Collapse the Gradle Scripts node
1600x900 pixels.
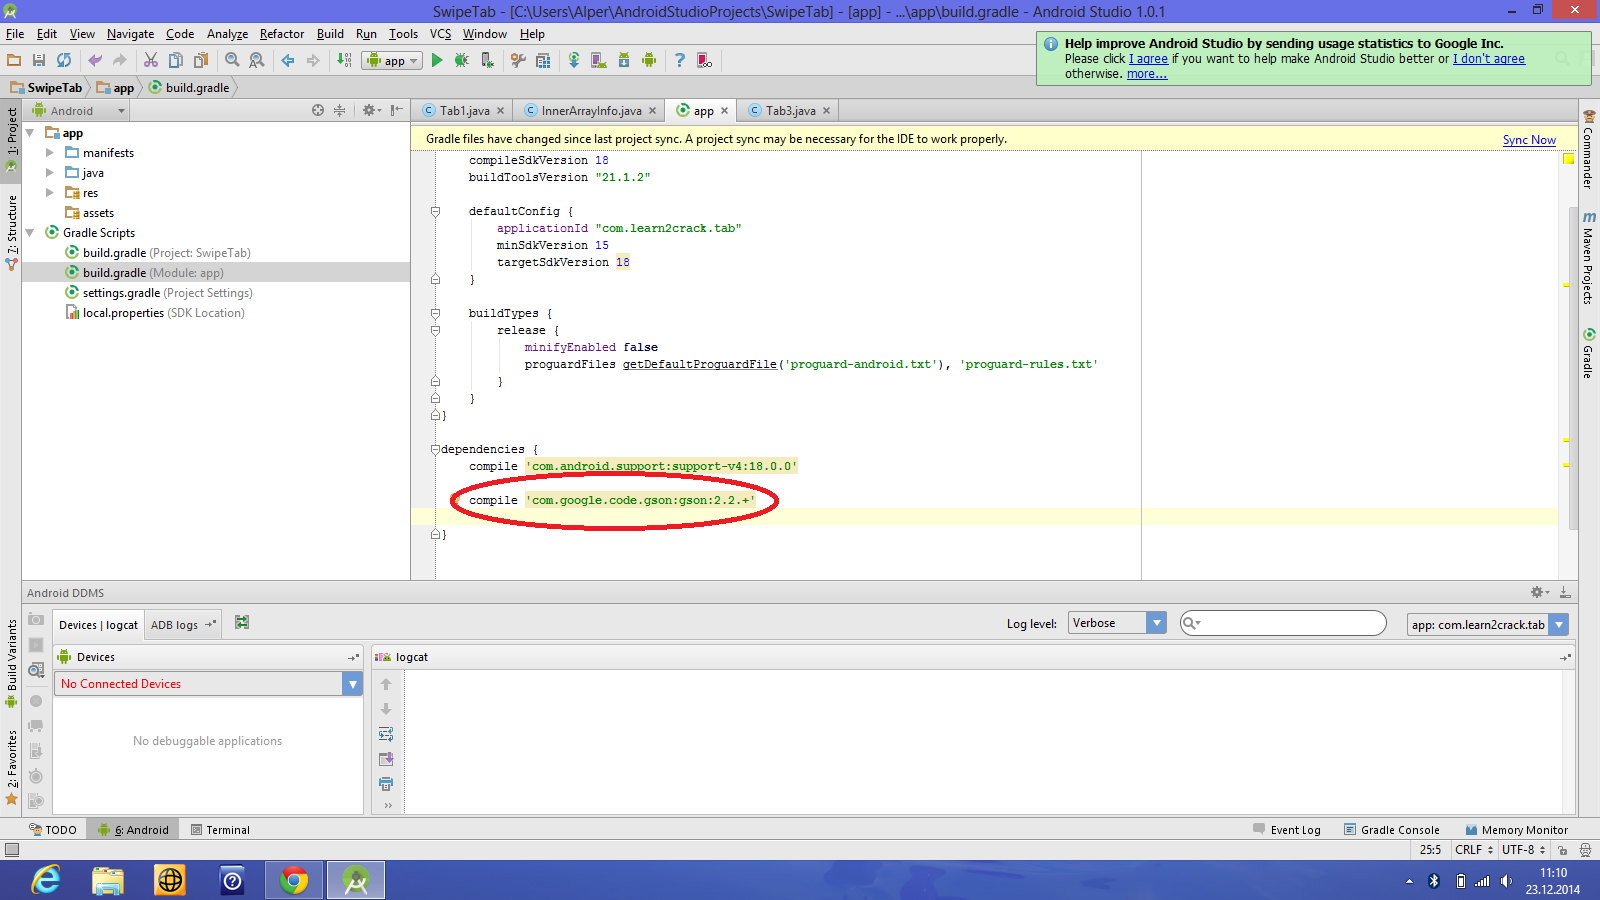point(30,233)
